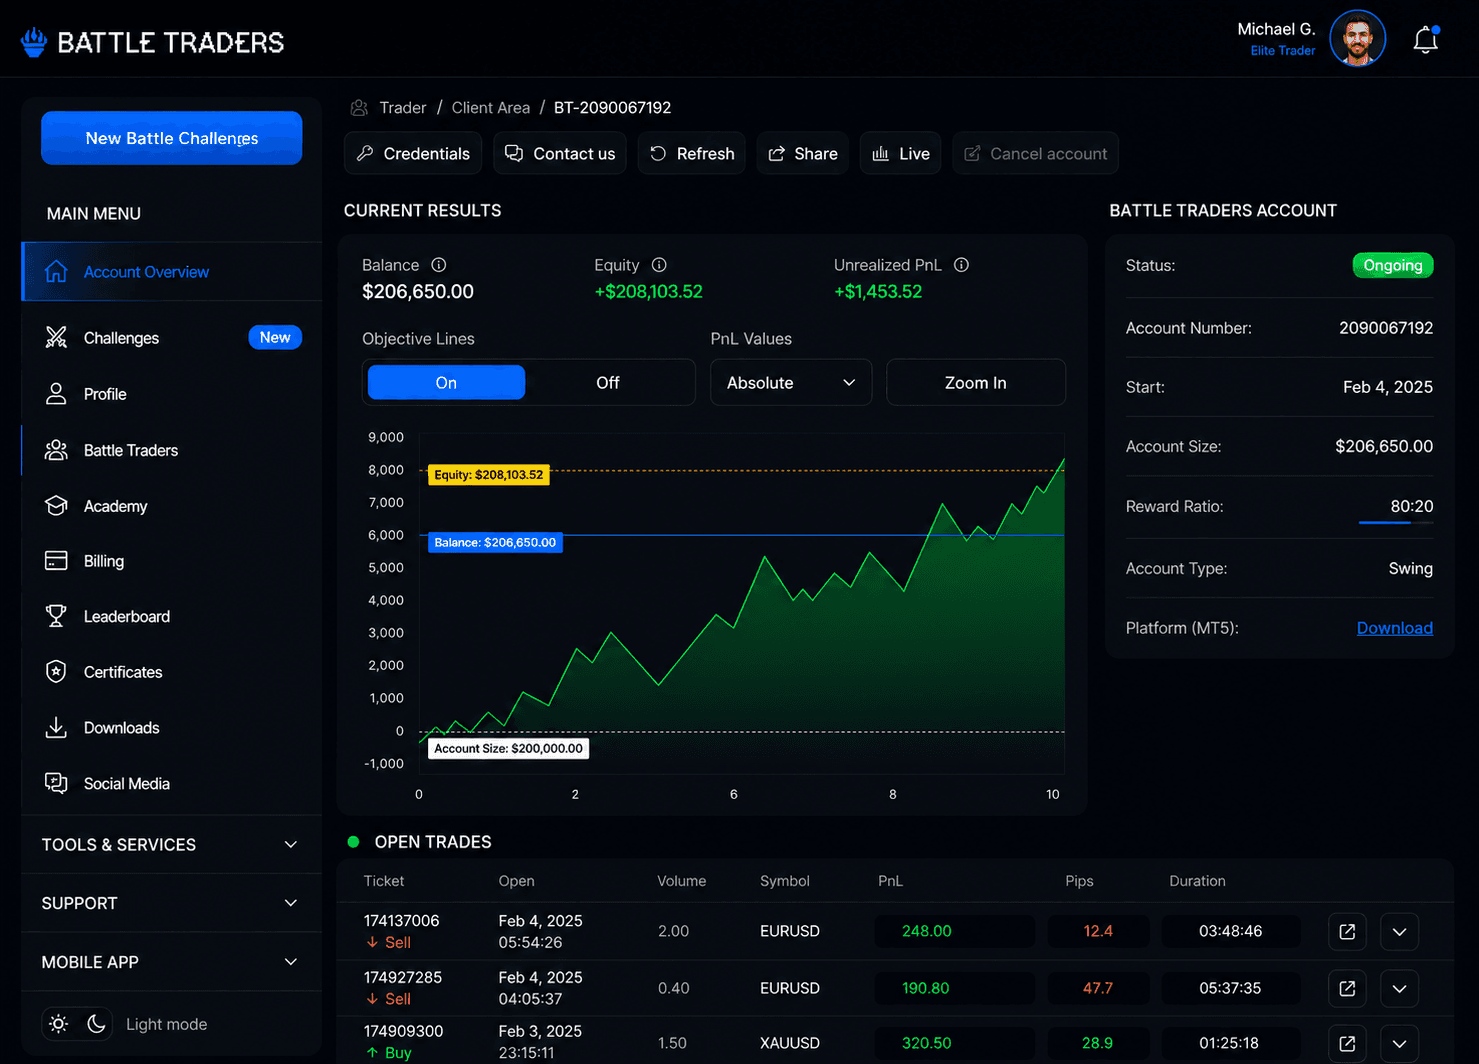
Task: Expand the Mobile App section
Action: point(171,962)
